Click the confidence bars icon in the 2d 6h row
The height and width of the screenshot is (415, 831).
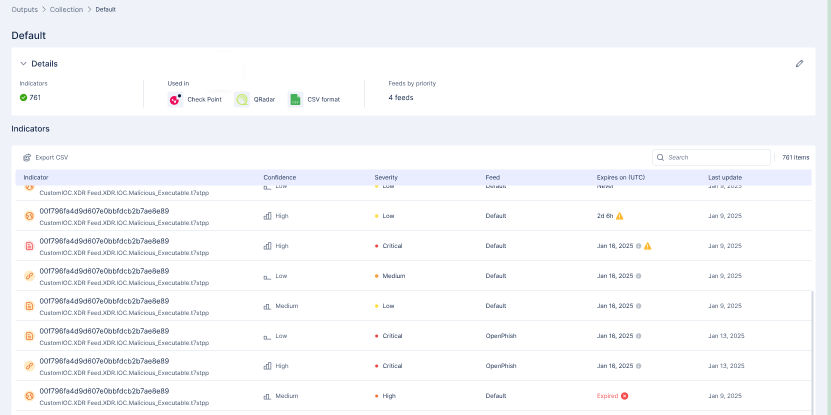268,216
